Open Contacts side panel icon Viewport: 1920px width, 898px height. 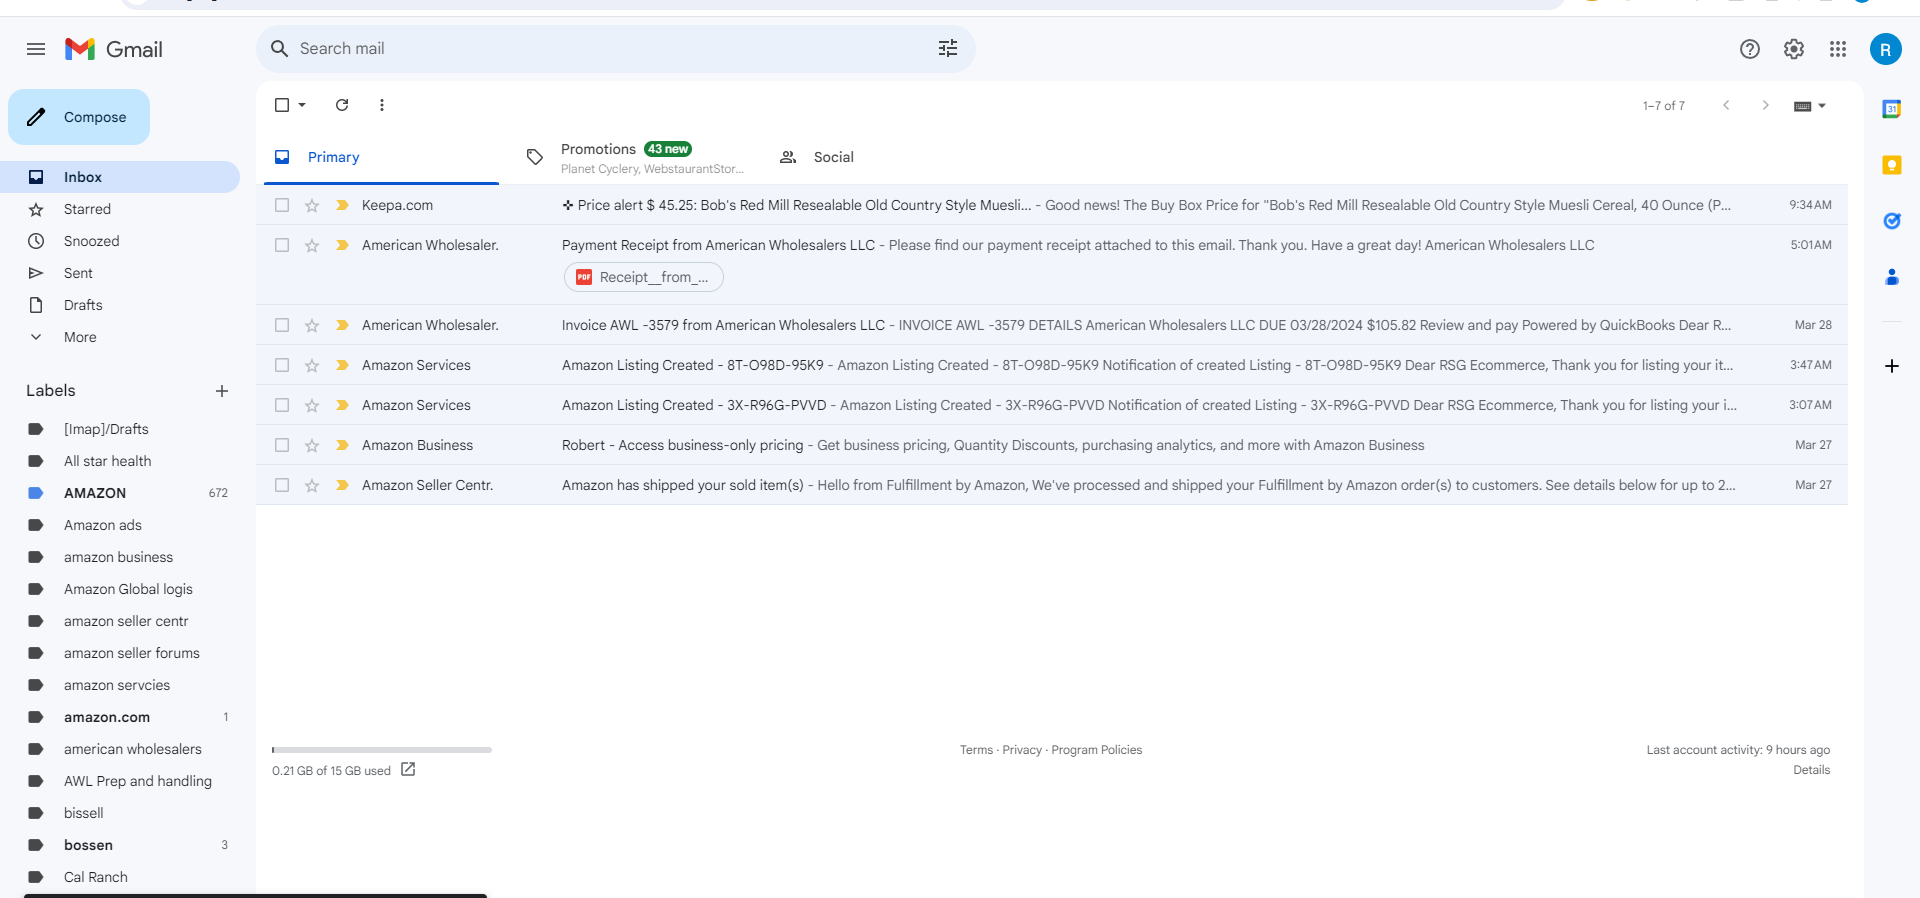tap(1892, 277)
